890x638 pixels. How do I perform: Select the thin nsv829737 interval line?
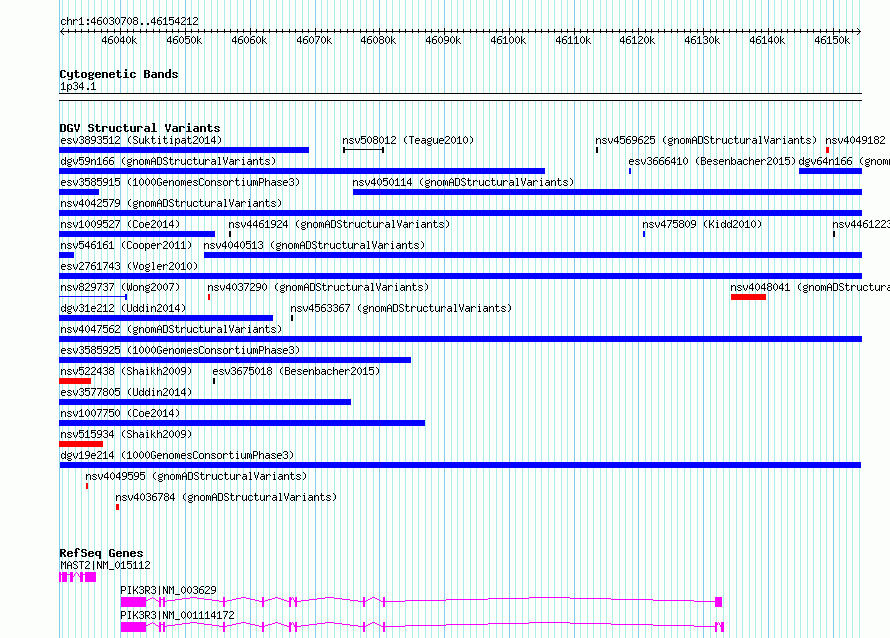[93, 296]
